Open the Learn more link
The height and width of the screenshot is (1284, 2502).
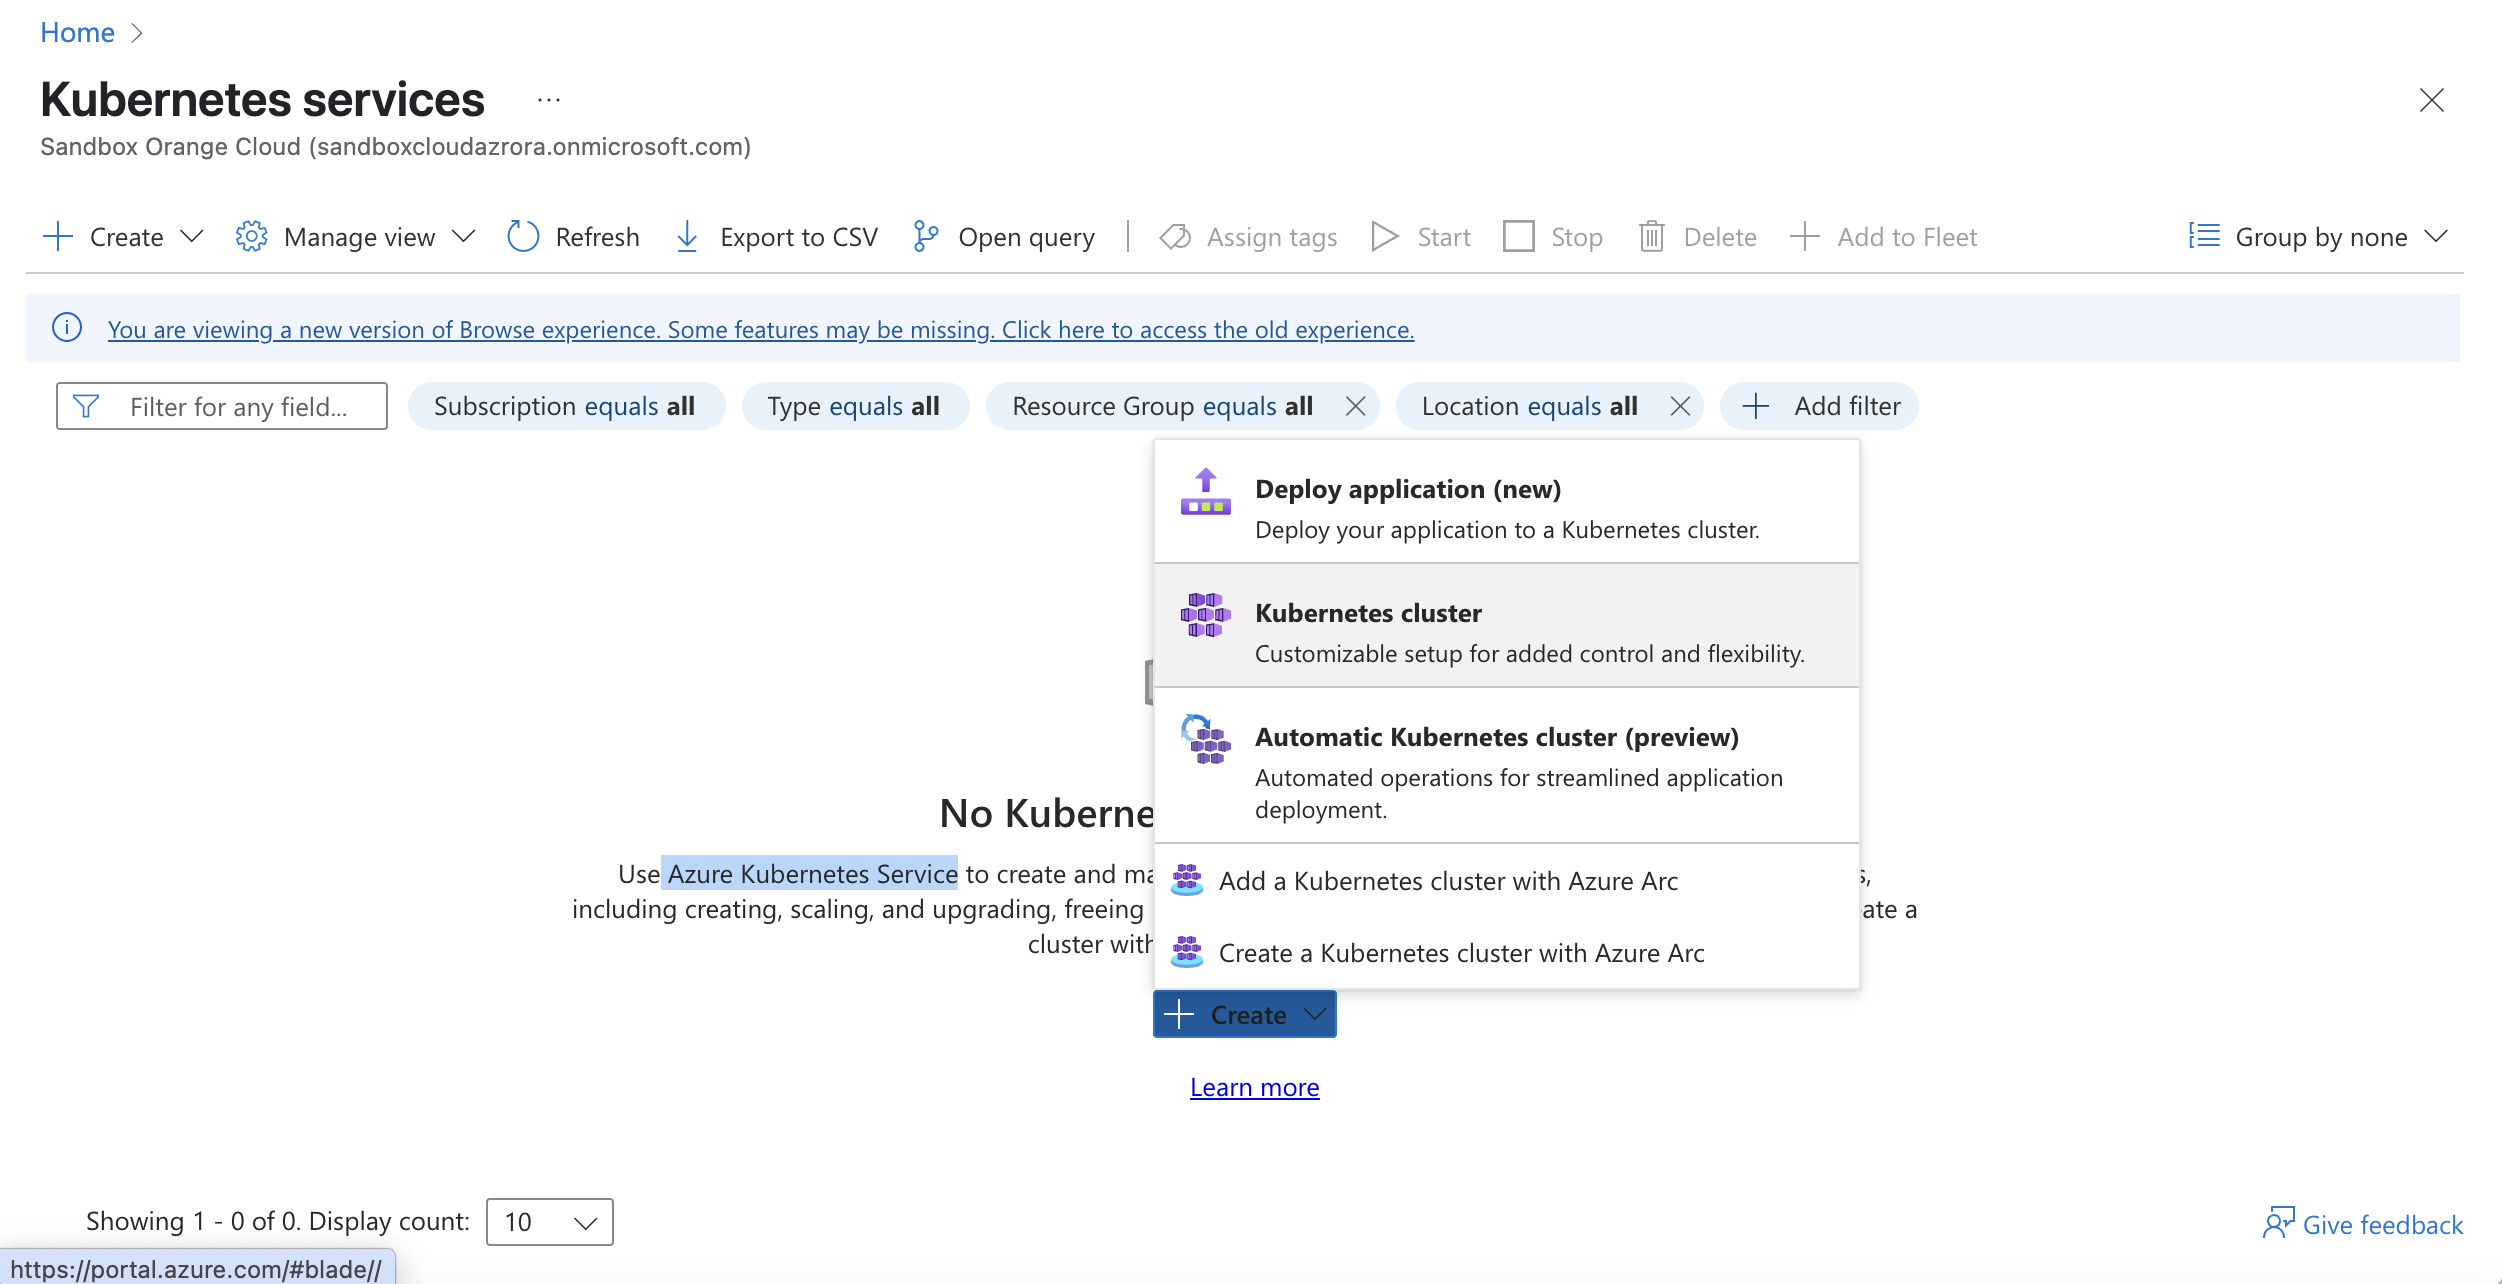[x=1254, y=1087]
